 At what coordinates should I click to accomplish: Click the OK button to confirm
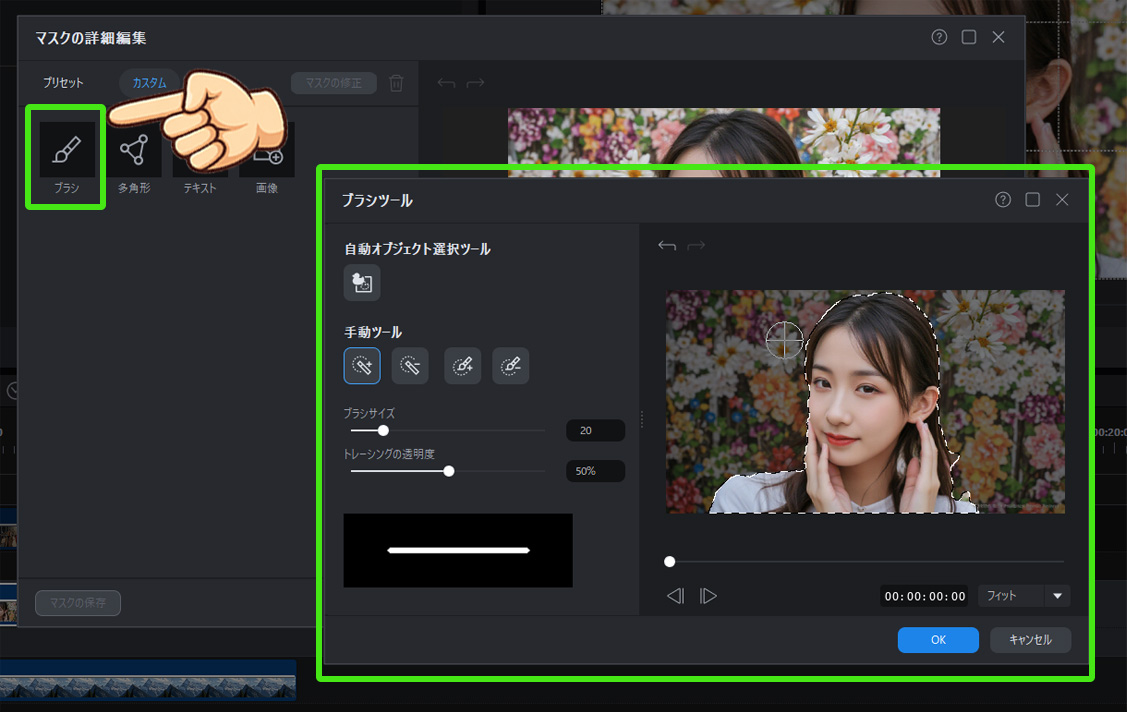click(938, 640)
